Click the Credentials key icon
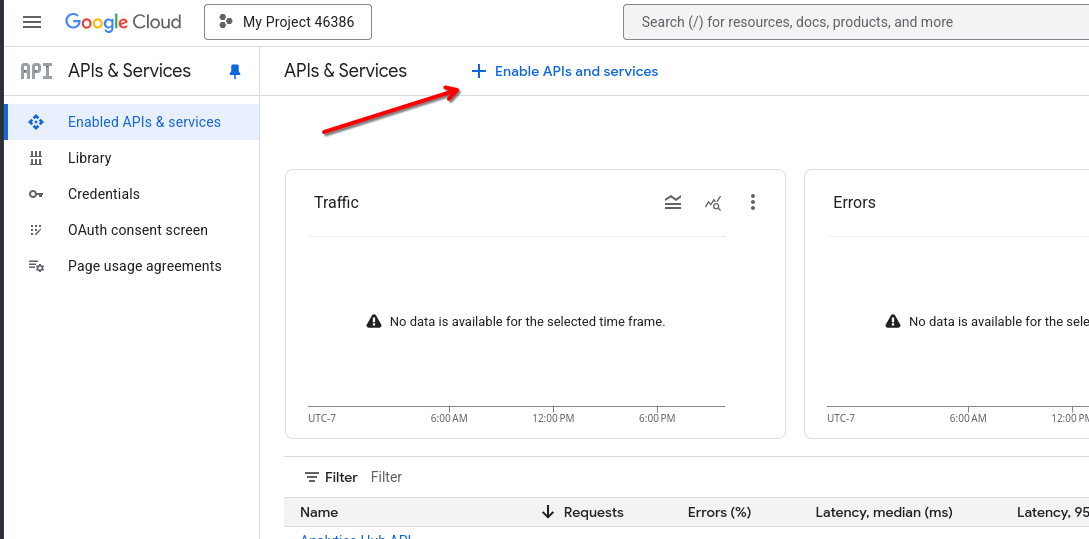Screen dimensions: 1089x539 point(36,194)
